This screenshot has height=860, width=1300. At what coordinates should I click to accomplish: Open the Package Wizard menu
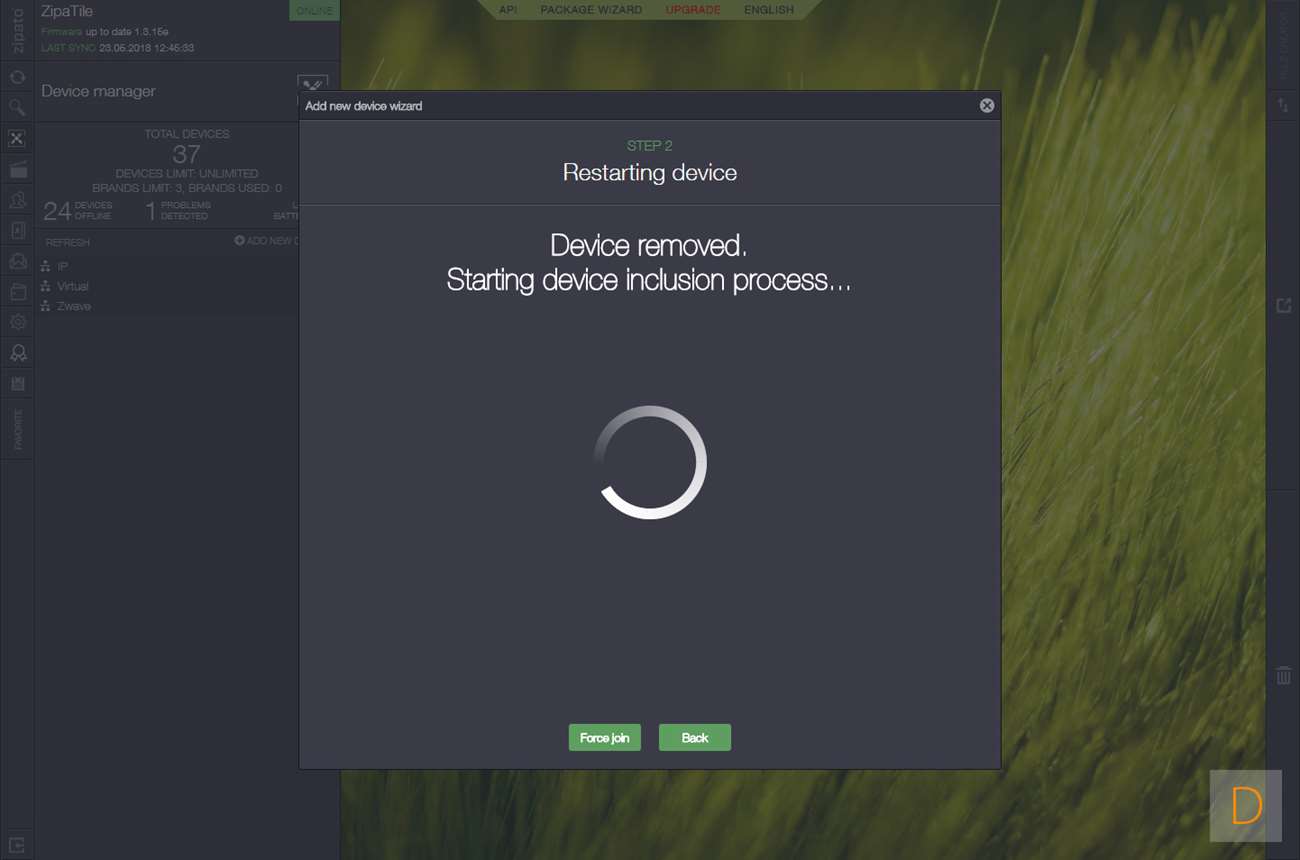point(591,10)
